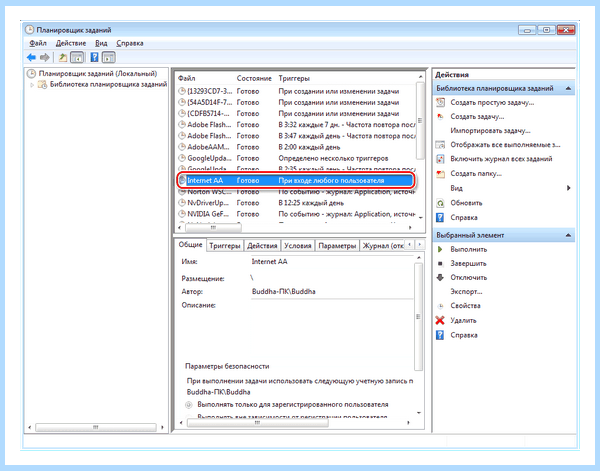Image resolution: width=600 pixels, height=471 pixels.
Task: Click the 'Создать задачу...' icon
Action: click(440, 117)
